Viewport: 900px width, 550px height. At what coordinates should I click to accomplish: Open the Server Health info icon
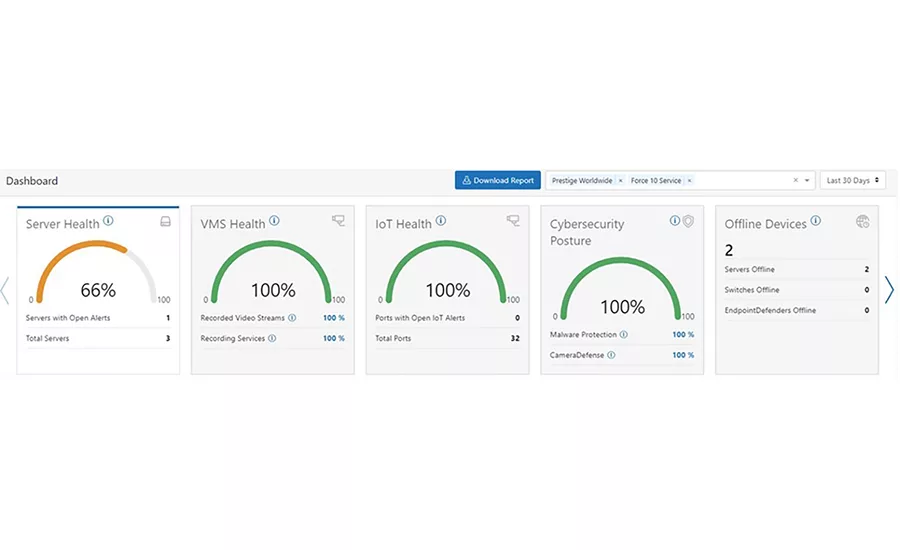click(108, 220)
